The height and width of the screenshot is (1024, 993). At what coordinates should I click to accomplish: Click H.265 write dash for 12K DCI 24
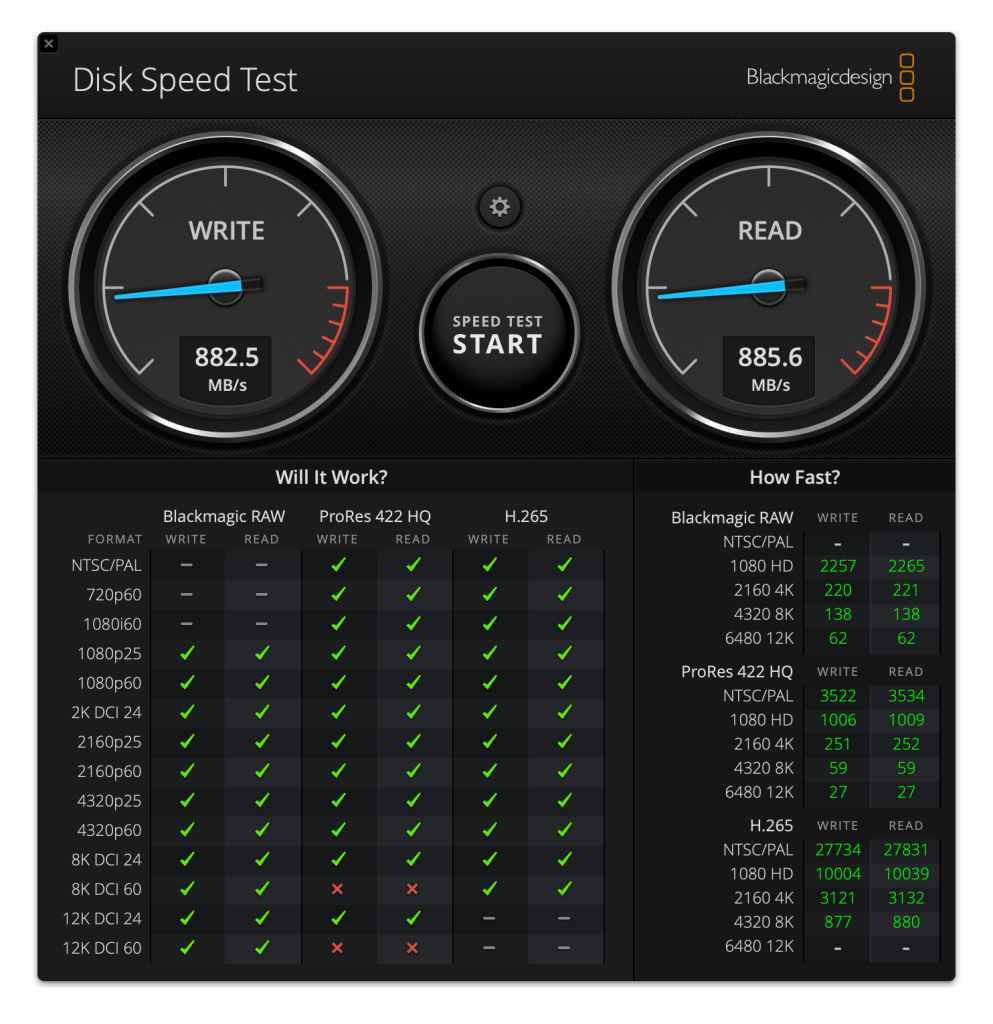pyautogui.click(x=489, y=918)
